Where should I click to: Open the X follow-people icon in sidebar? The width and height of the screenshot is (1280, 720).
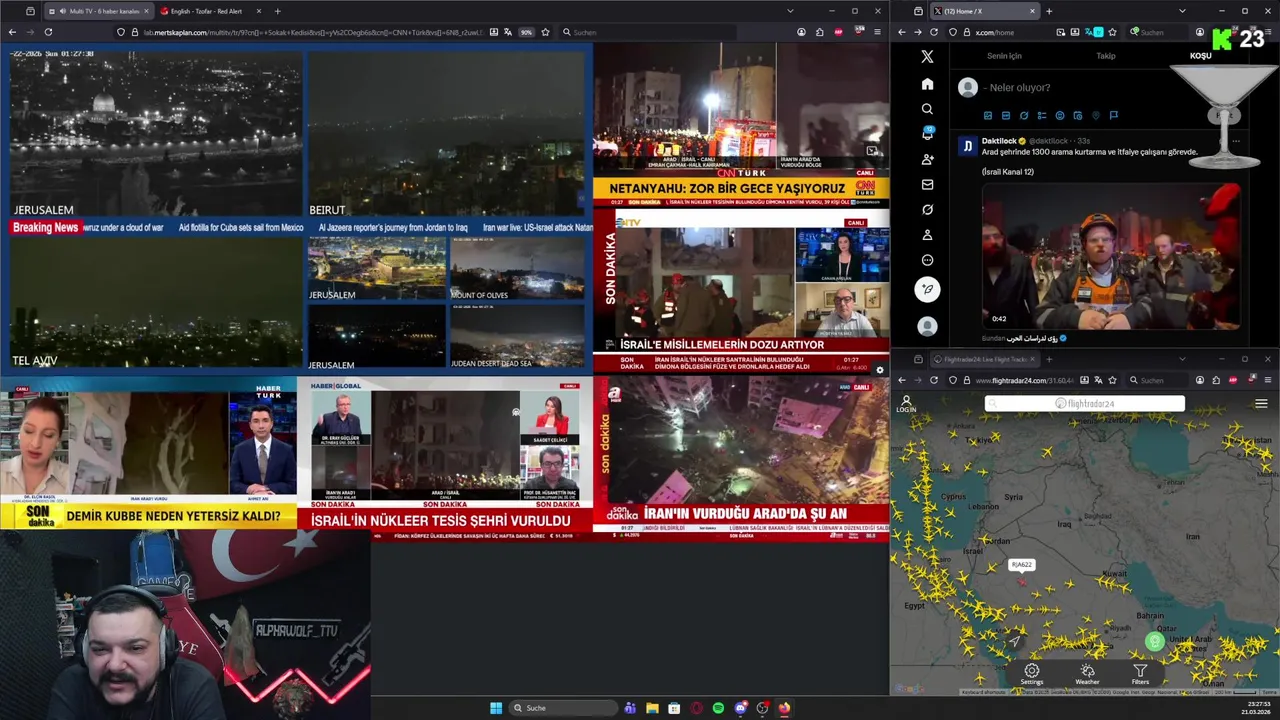tap(927, 159)
